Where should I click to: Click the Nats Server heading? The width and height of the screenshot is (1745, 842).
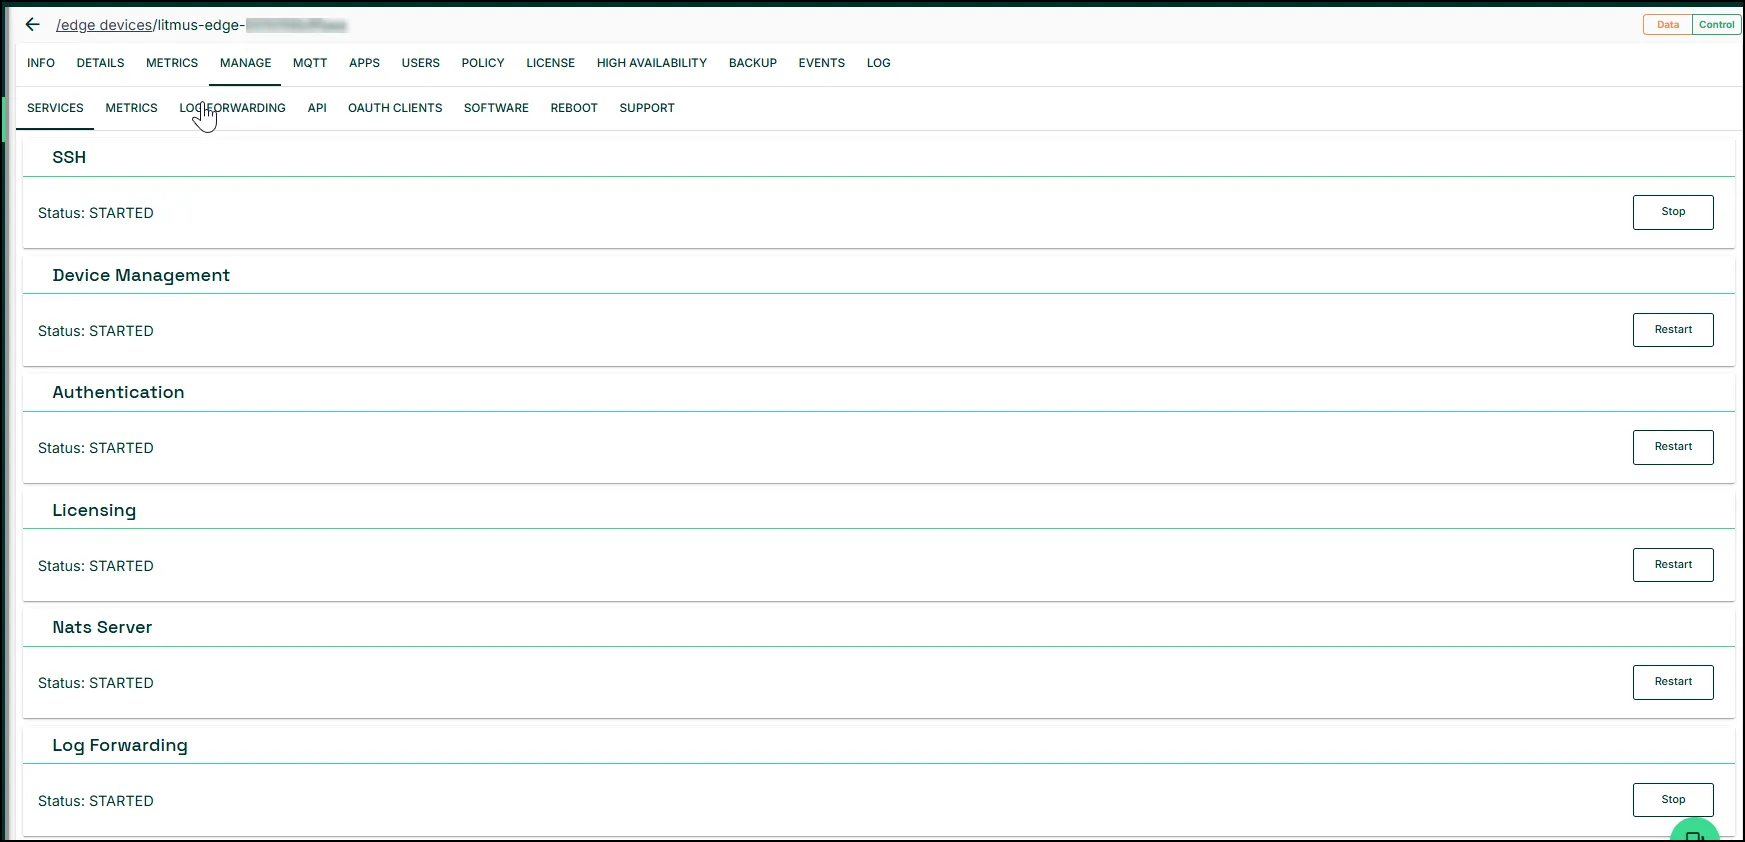pyautogui.click(x=102, y=627)
